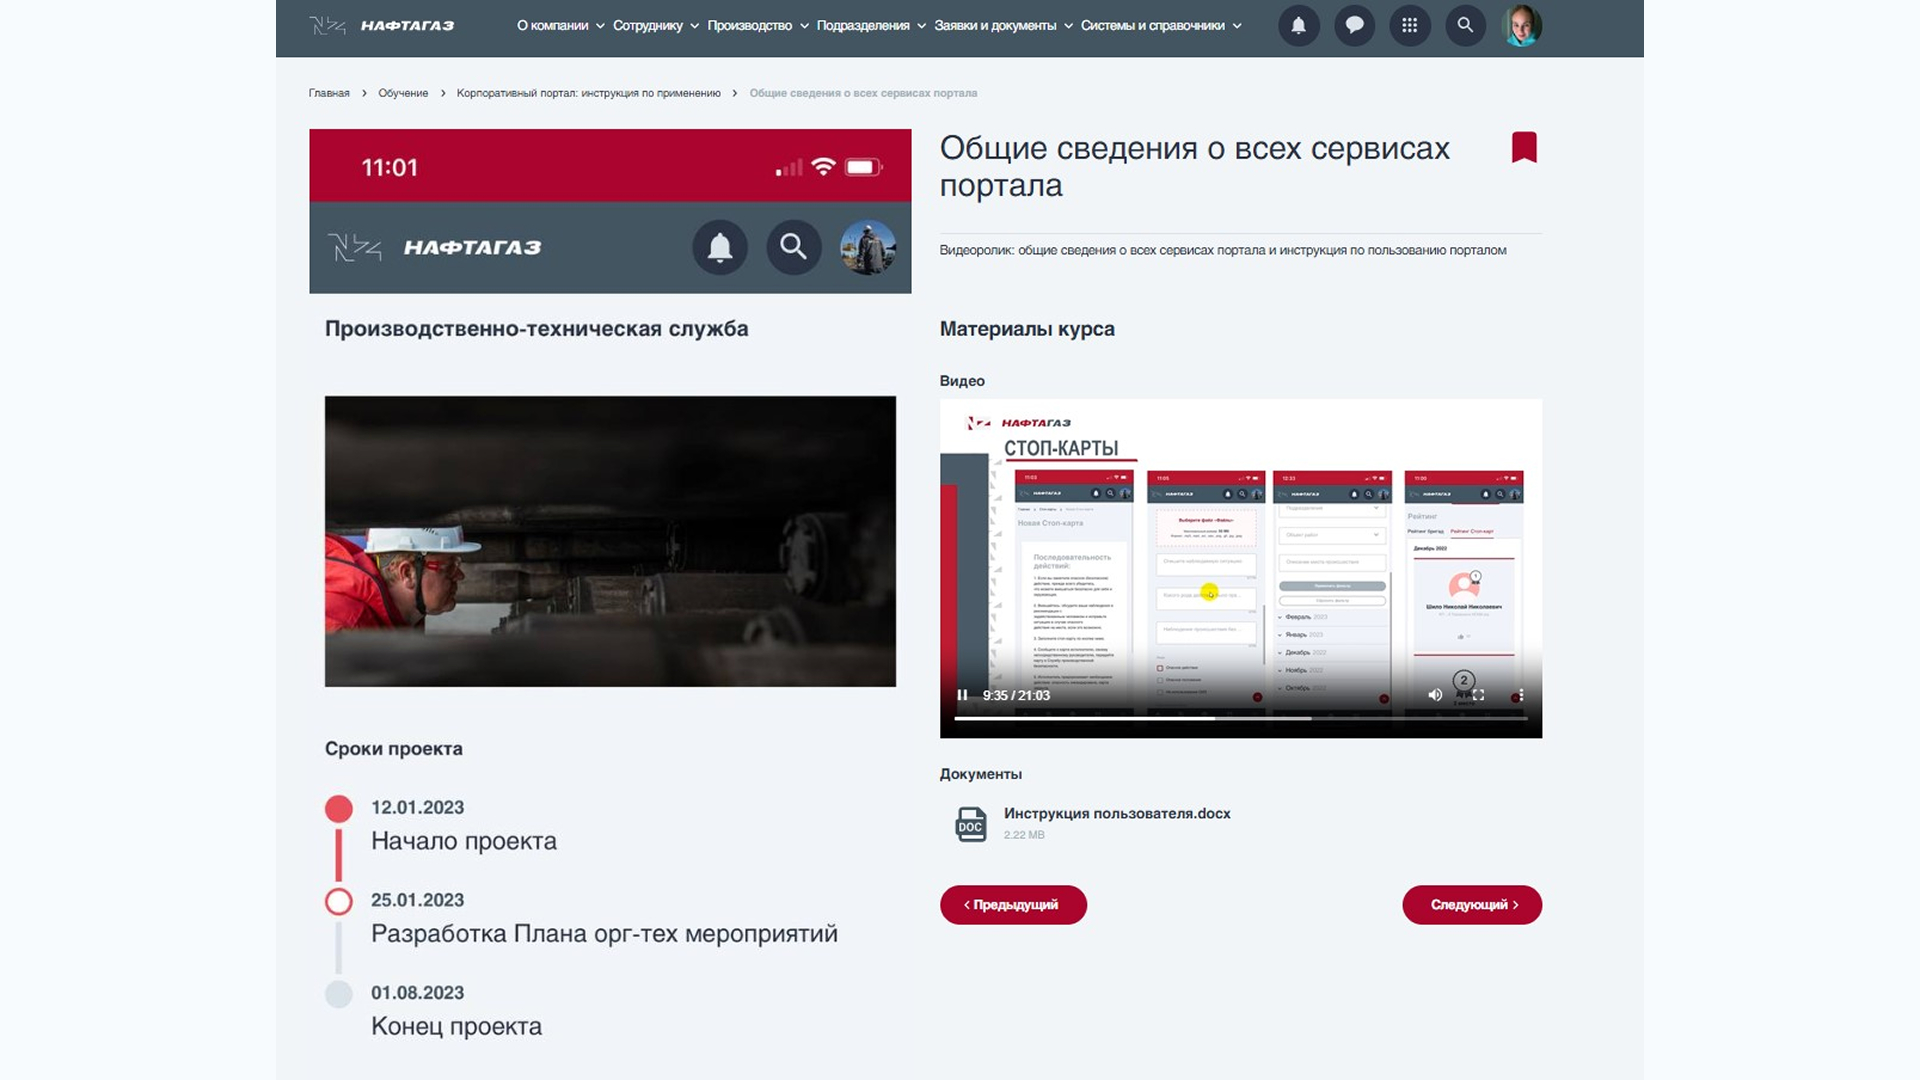The image size is (1920, 1080).
Task: Expand the Заявки и документы menu
Action: click(1003, 26)
